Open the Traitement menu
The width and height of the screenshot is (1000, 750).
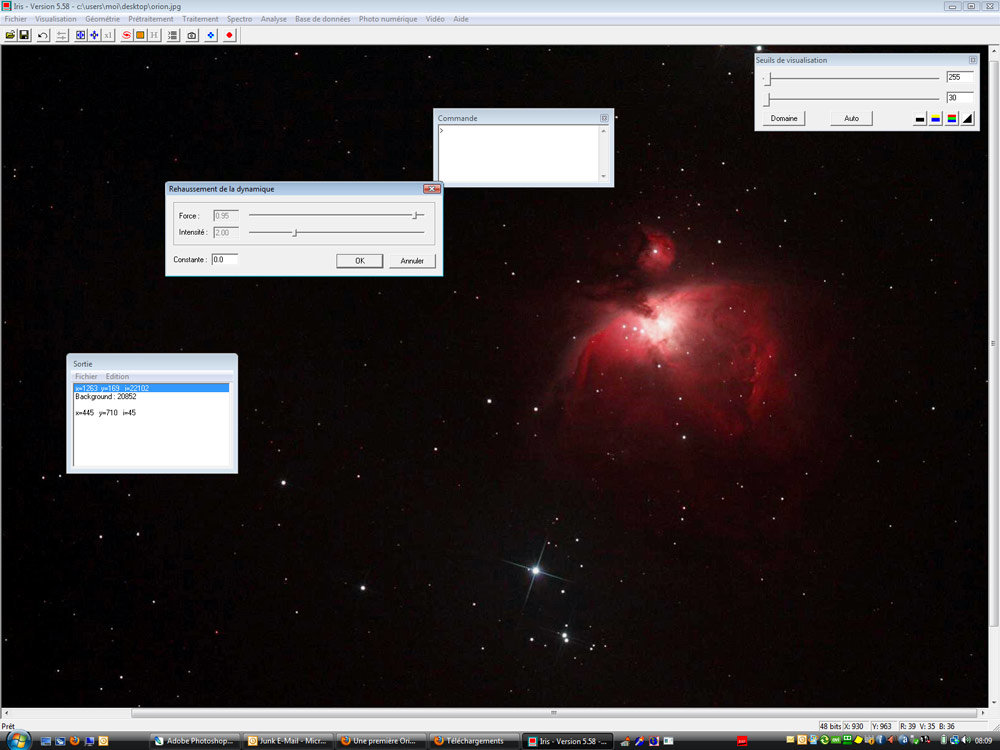pos(200,19)
